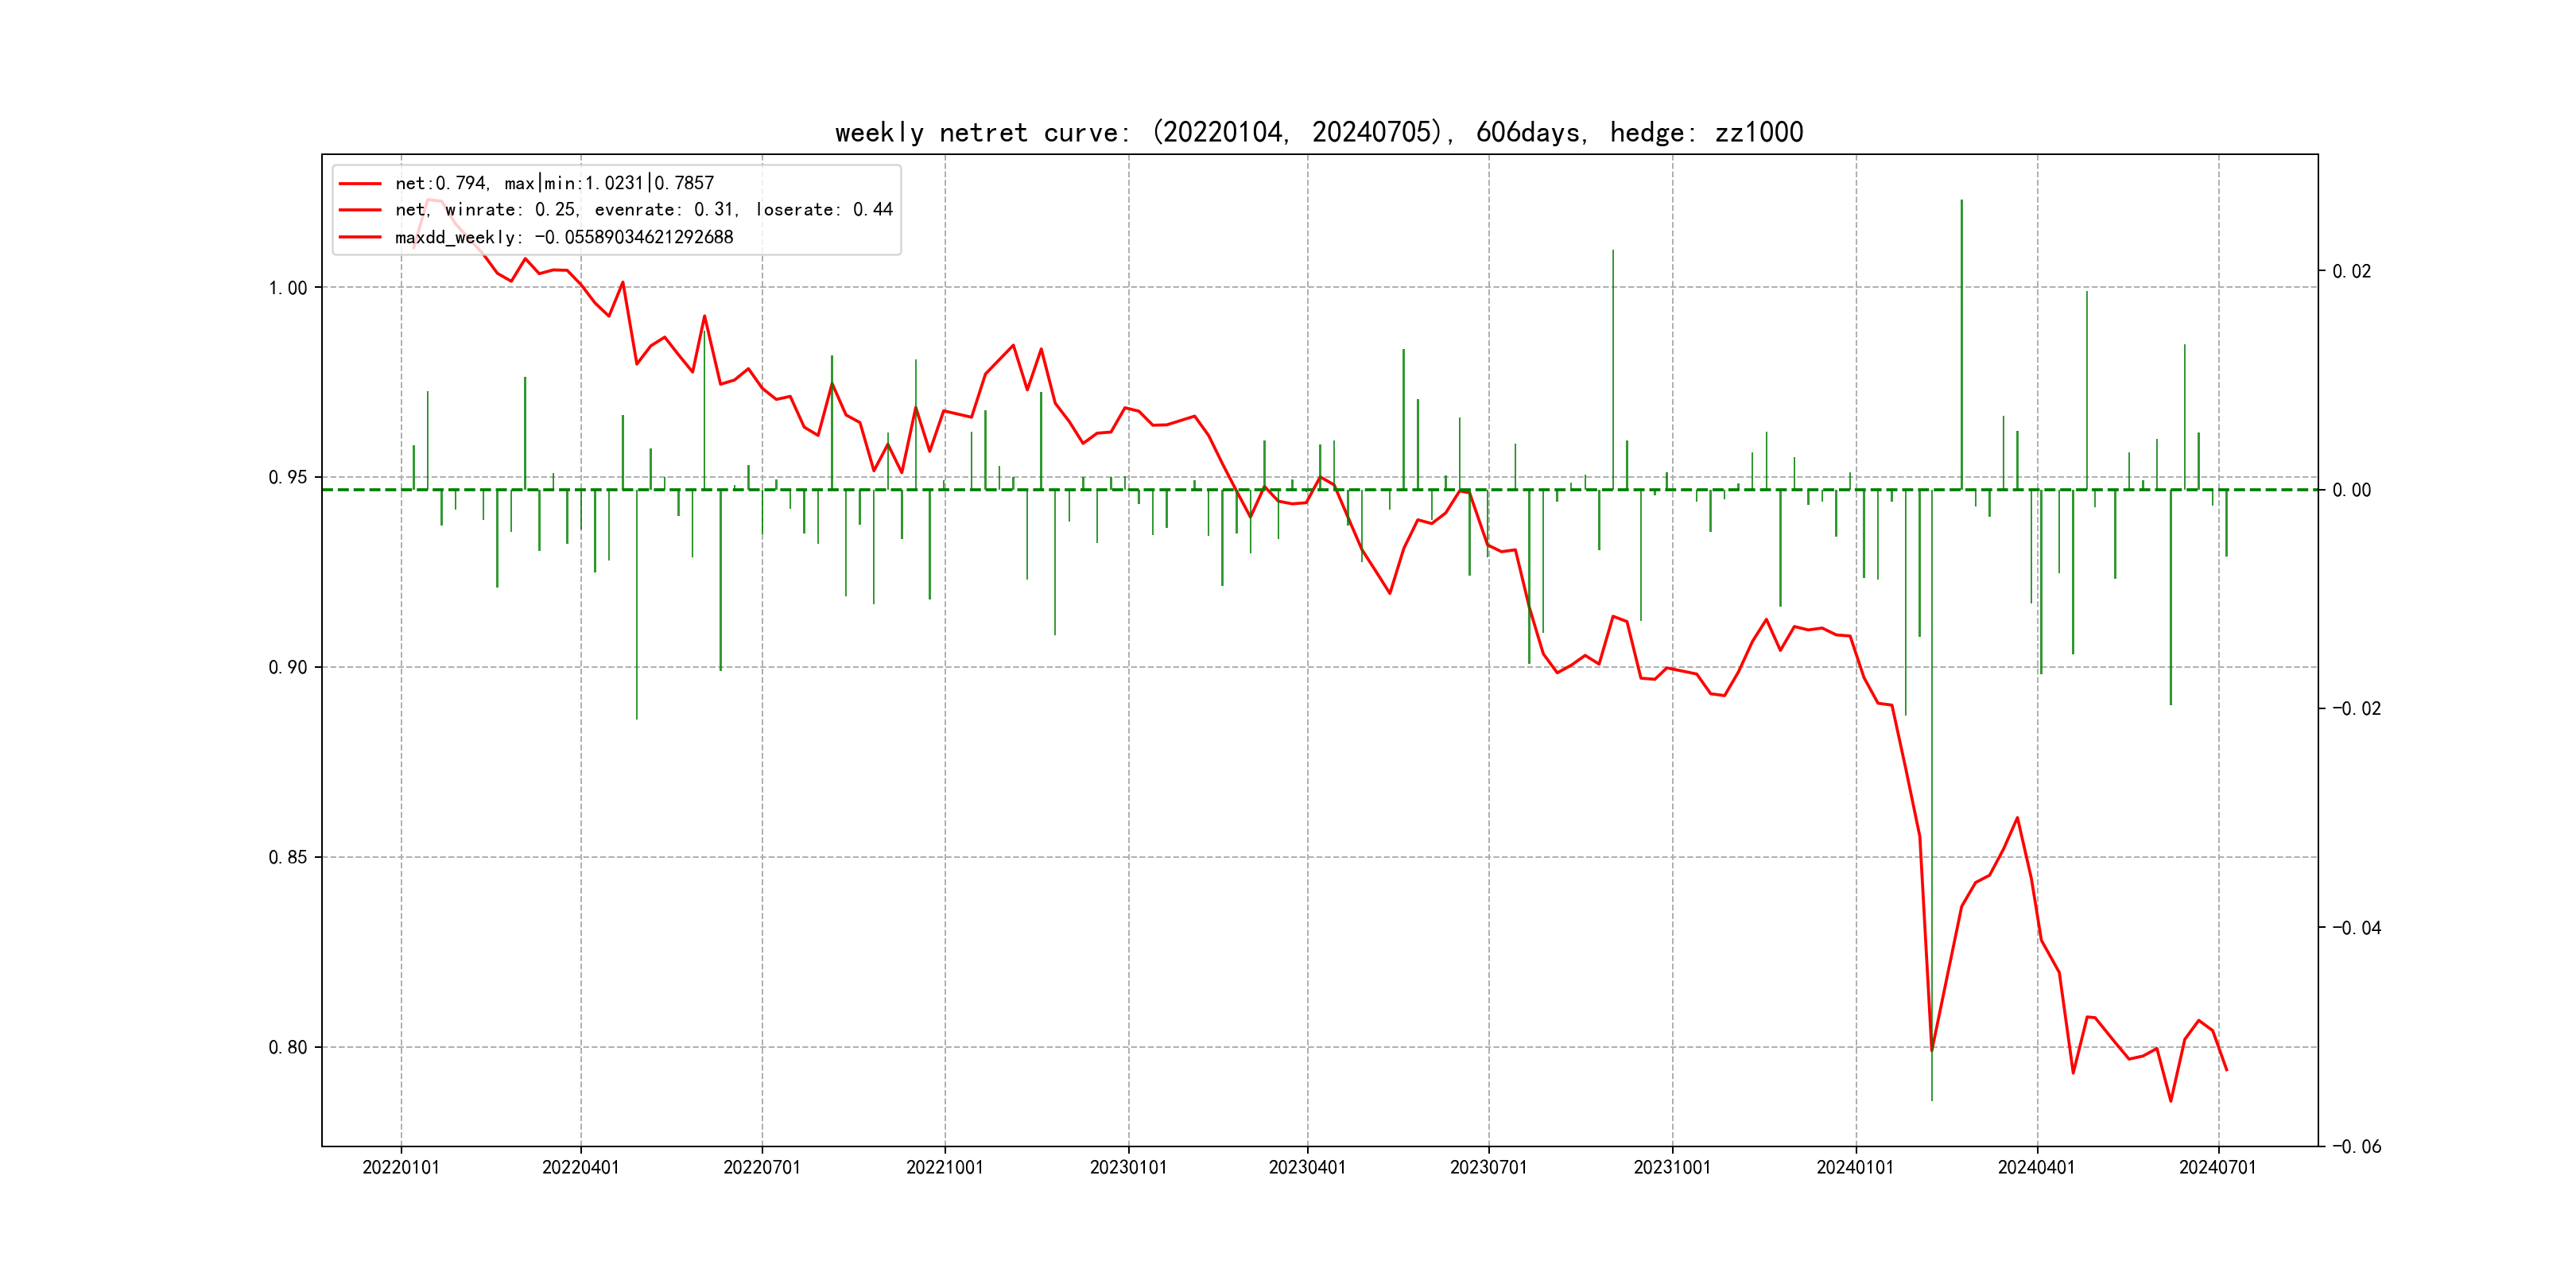Click the 0.02 tick on right axis
The image size is (2576, 1288).
[x=2351, y=272]
